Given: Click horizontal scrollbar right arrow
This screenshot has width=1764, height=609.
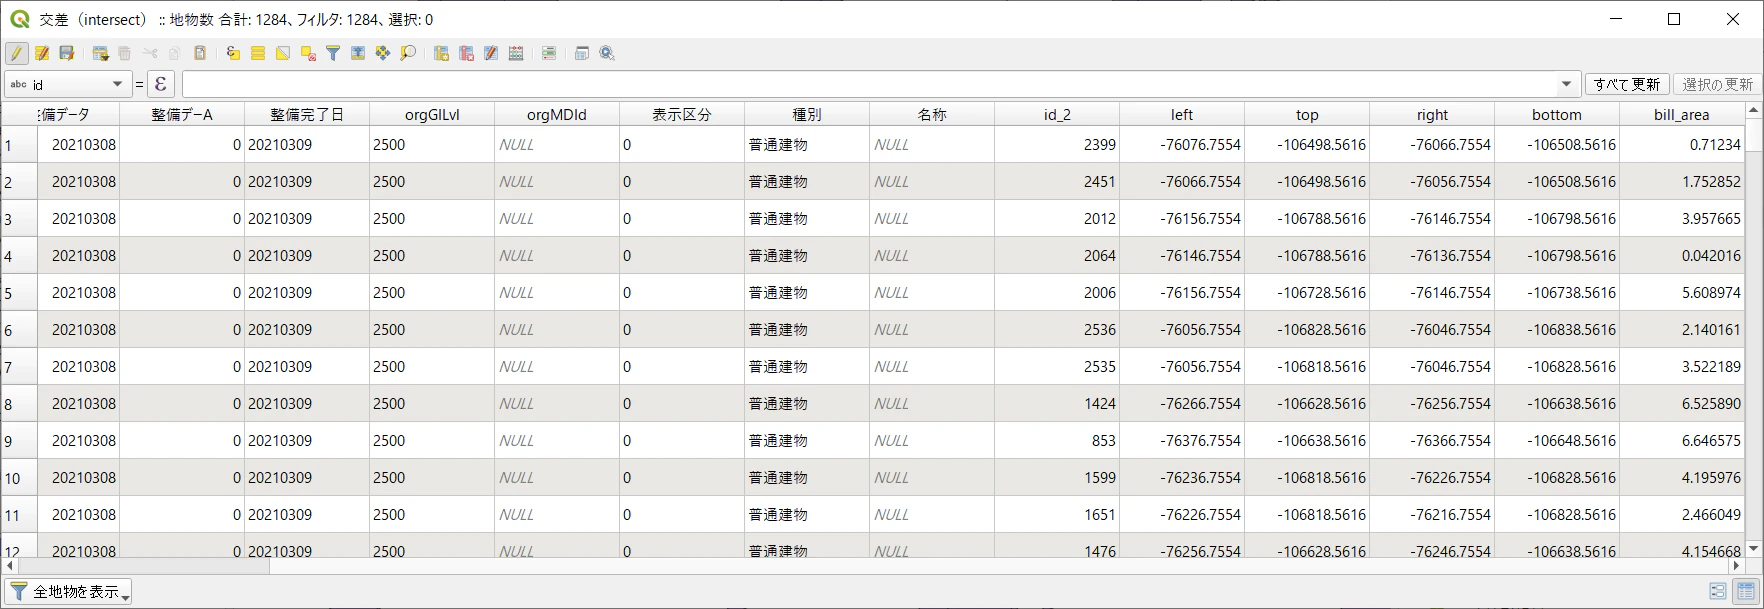Looking at the screenshot, I should point(1737,566).
